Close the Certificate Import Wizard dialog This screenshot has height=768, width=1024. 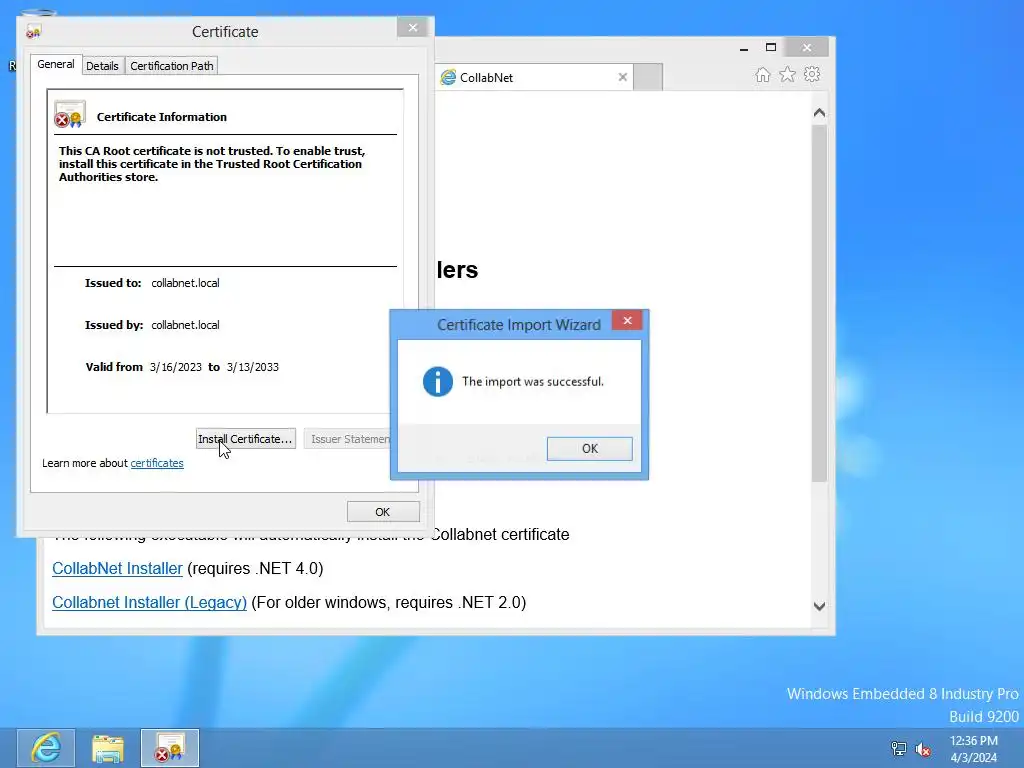pos(627,321)
